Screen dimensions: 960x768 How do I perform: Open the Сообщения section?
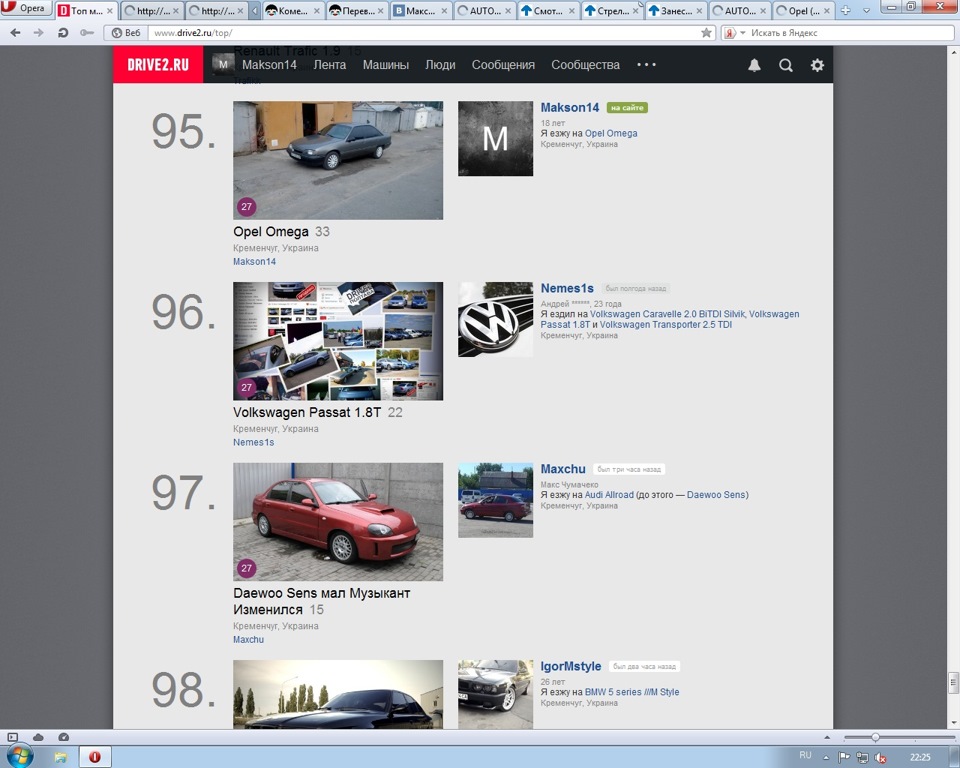point(503,64)
